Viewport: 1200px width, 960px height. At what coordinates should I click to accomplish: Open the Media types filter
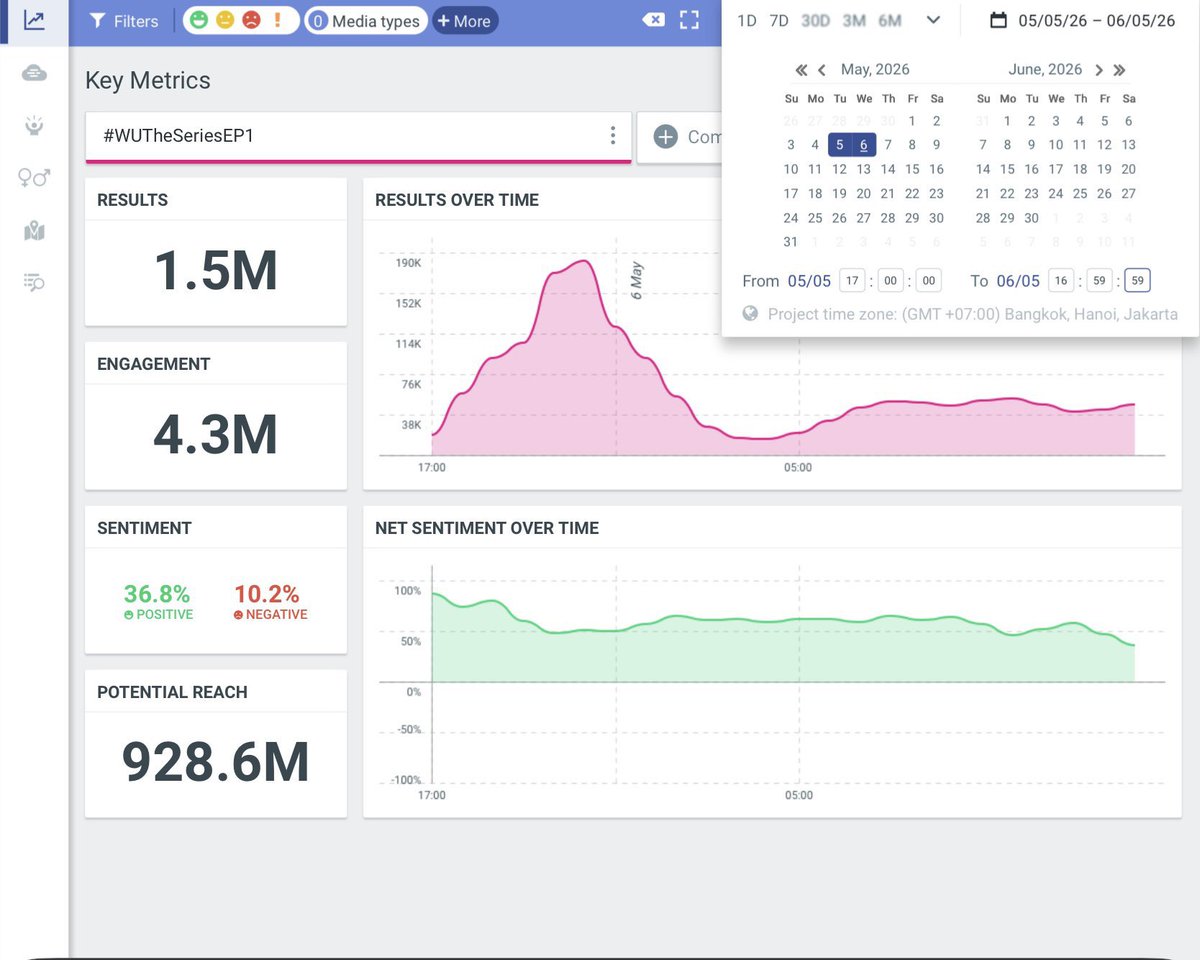(x=365, y=20)
